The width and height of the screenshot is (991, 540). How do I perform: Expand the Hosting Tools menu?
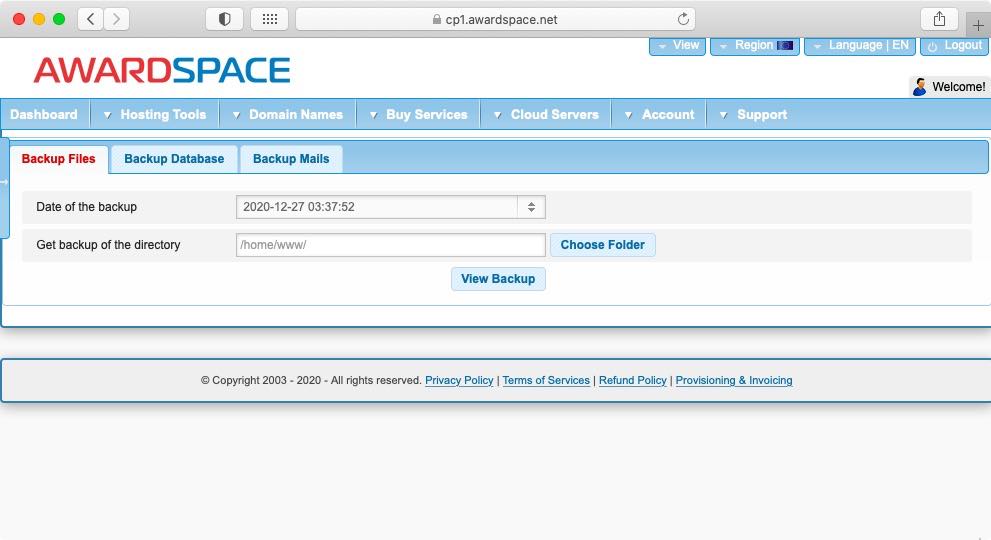click(x=155, y=114)
